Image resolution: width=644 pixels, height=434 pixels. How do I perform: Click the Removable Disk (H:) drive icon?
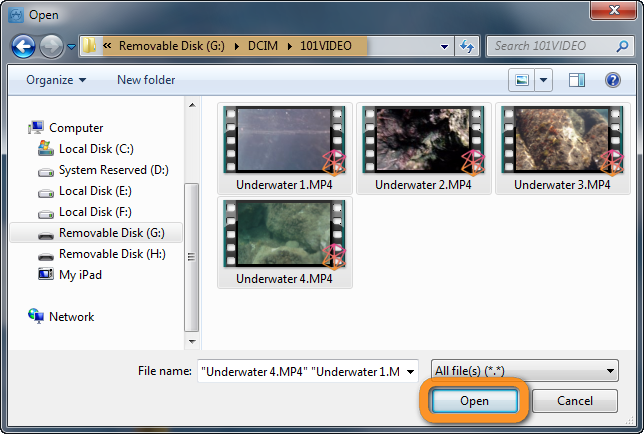coord(46,257)
